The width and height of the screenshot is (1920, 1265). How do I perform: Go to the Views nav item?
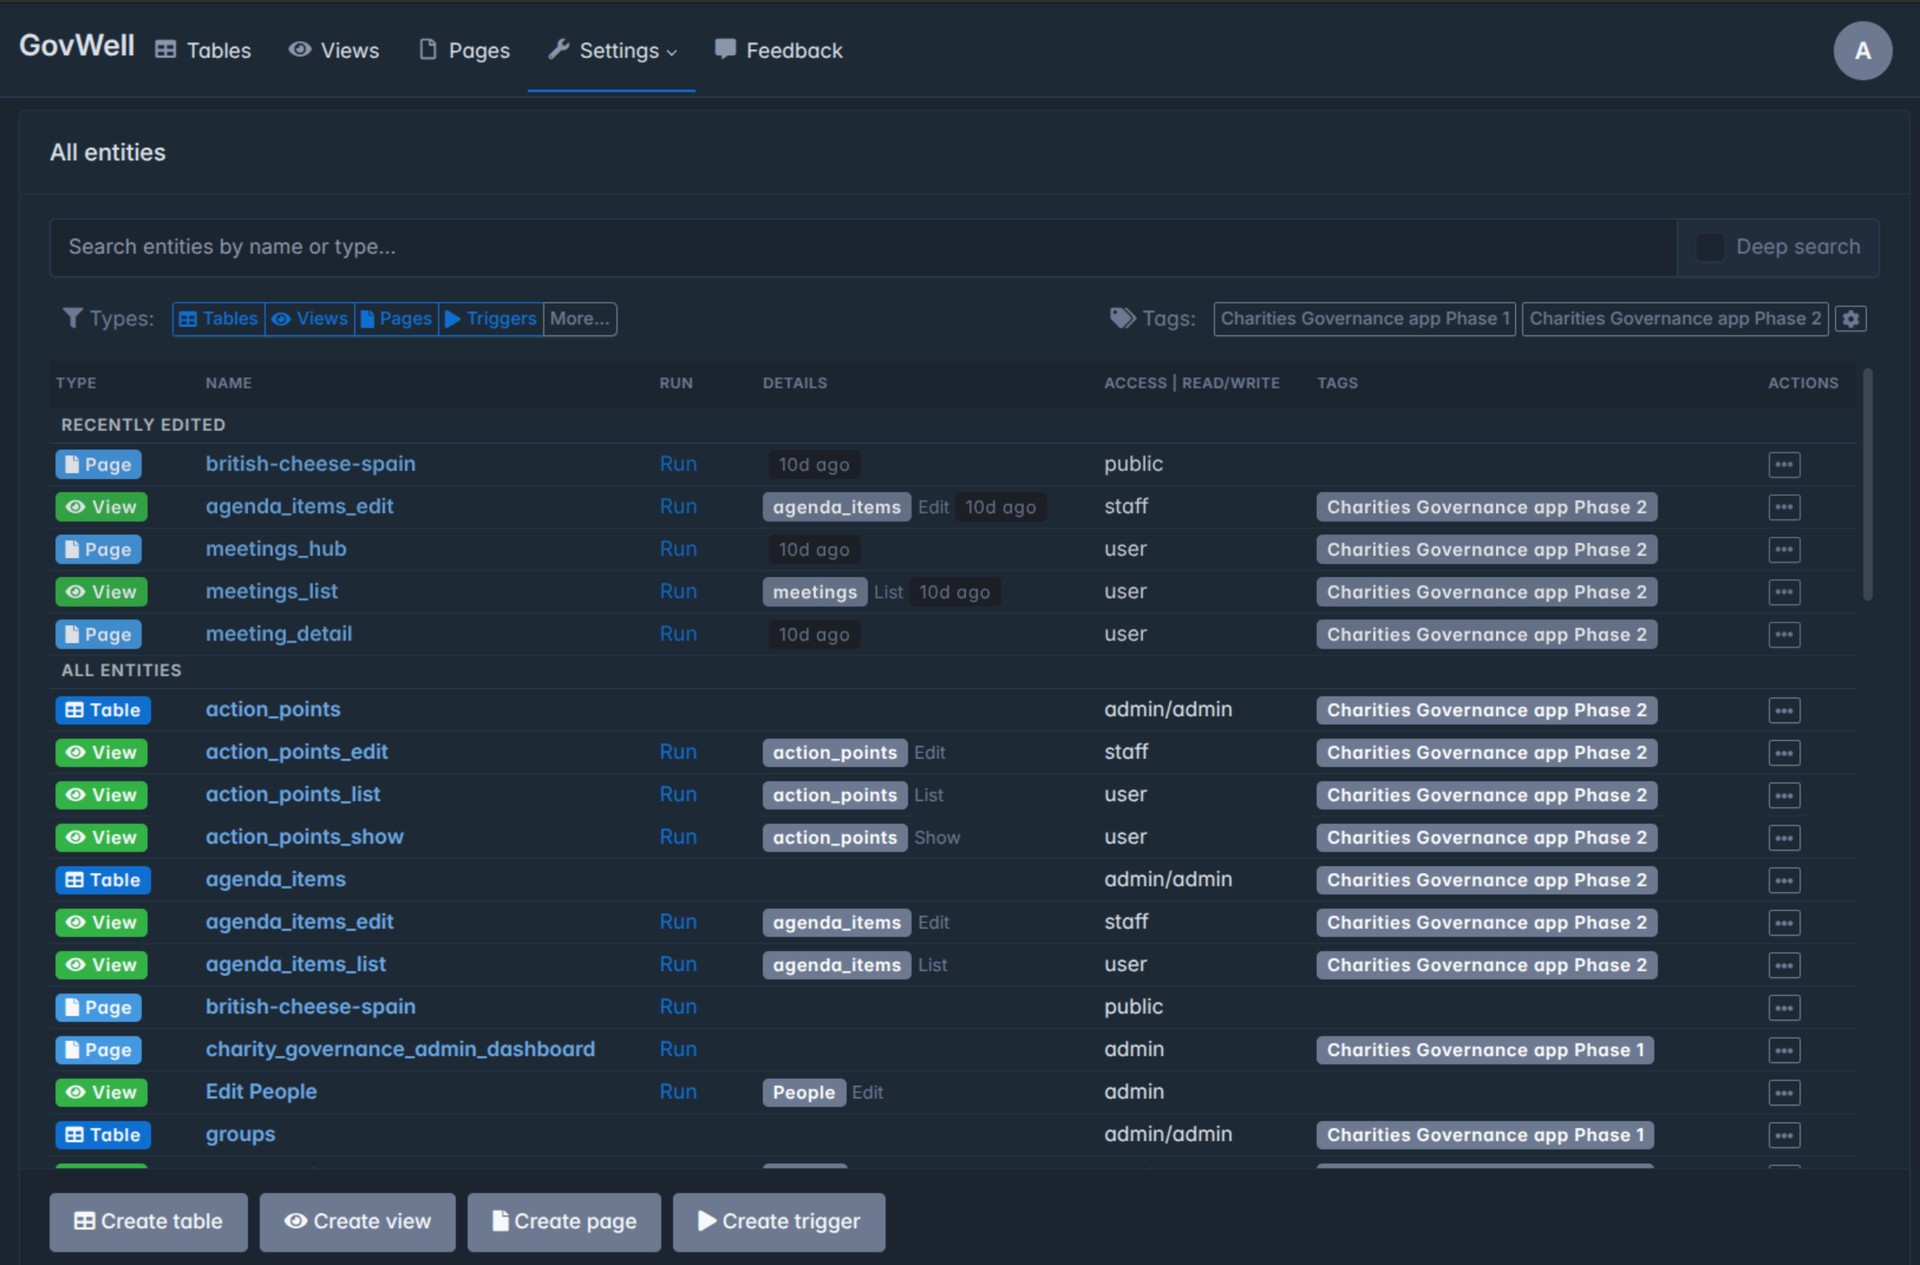[334, 51]
